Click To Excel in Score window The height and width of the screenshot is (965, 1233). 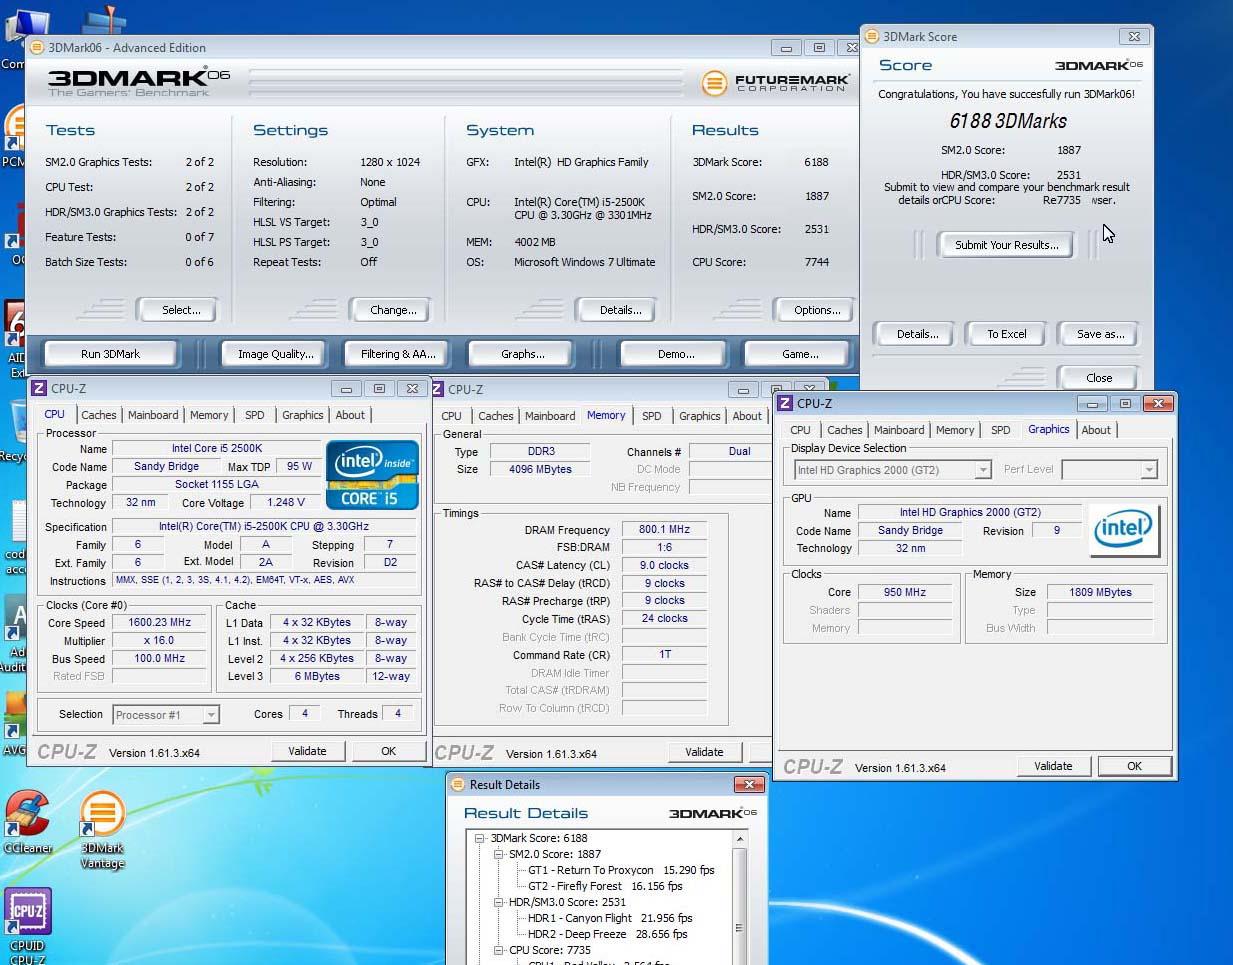(x=1006, y=334)
